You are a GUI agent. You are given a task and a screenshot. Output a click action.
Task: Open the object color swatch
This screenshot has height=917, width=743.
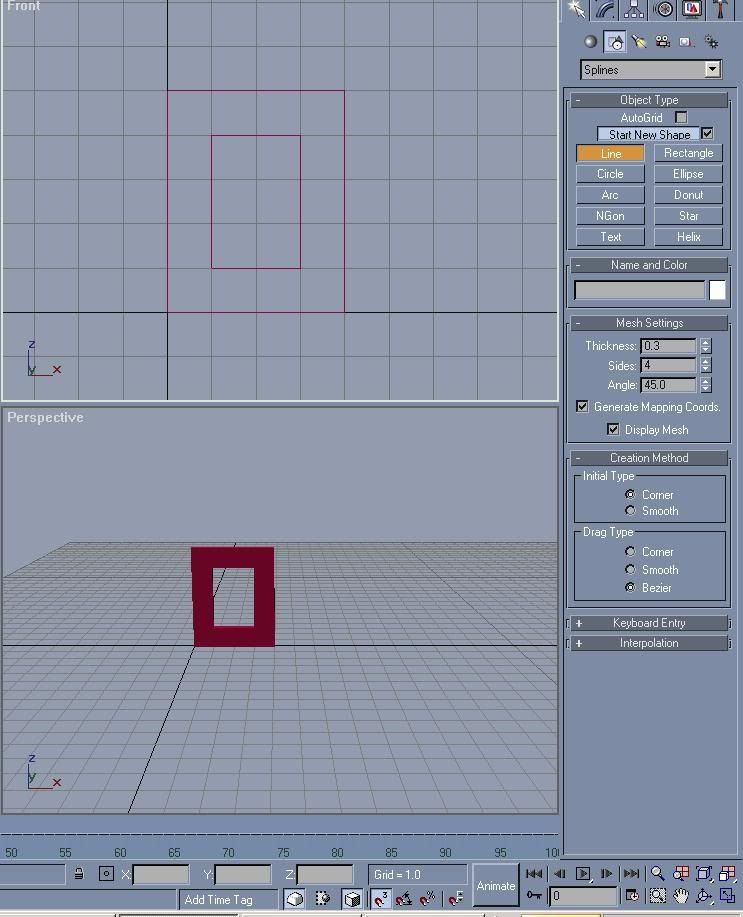point(717,290)
